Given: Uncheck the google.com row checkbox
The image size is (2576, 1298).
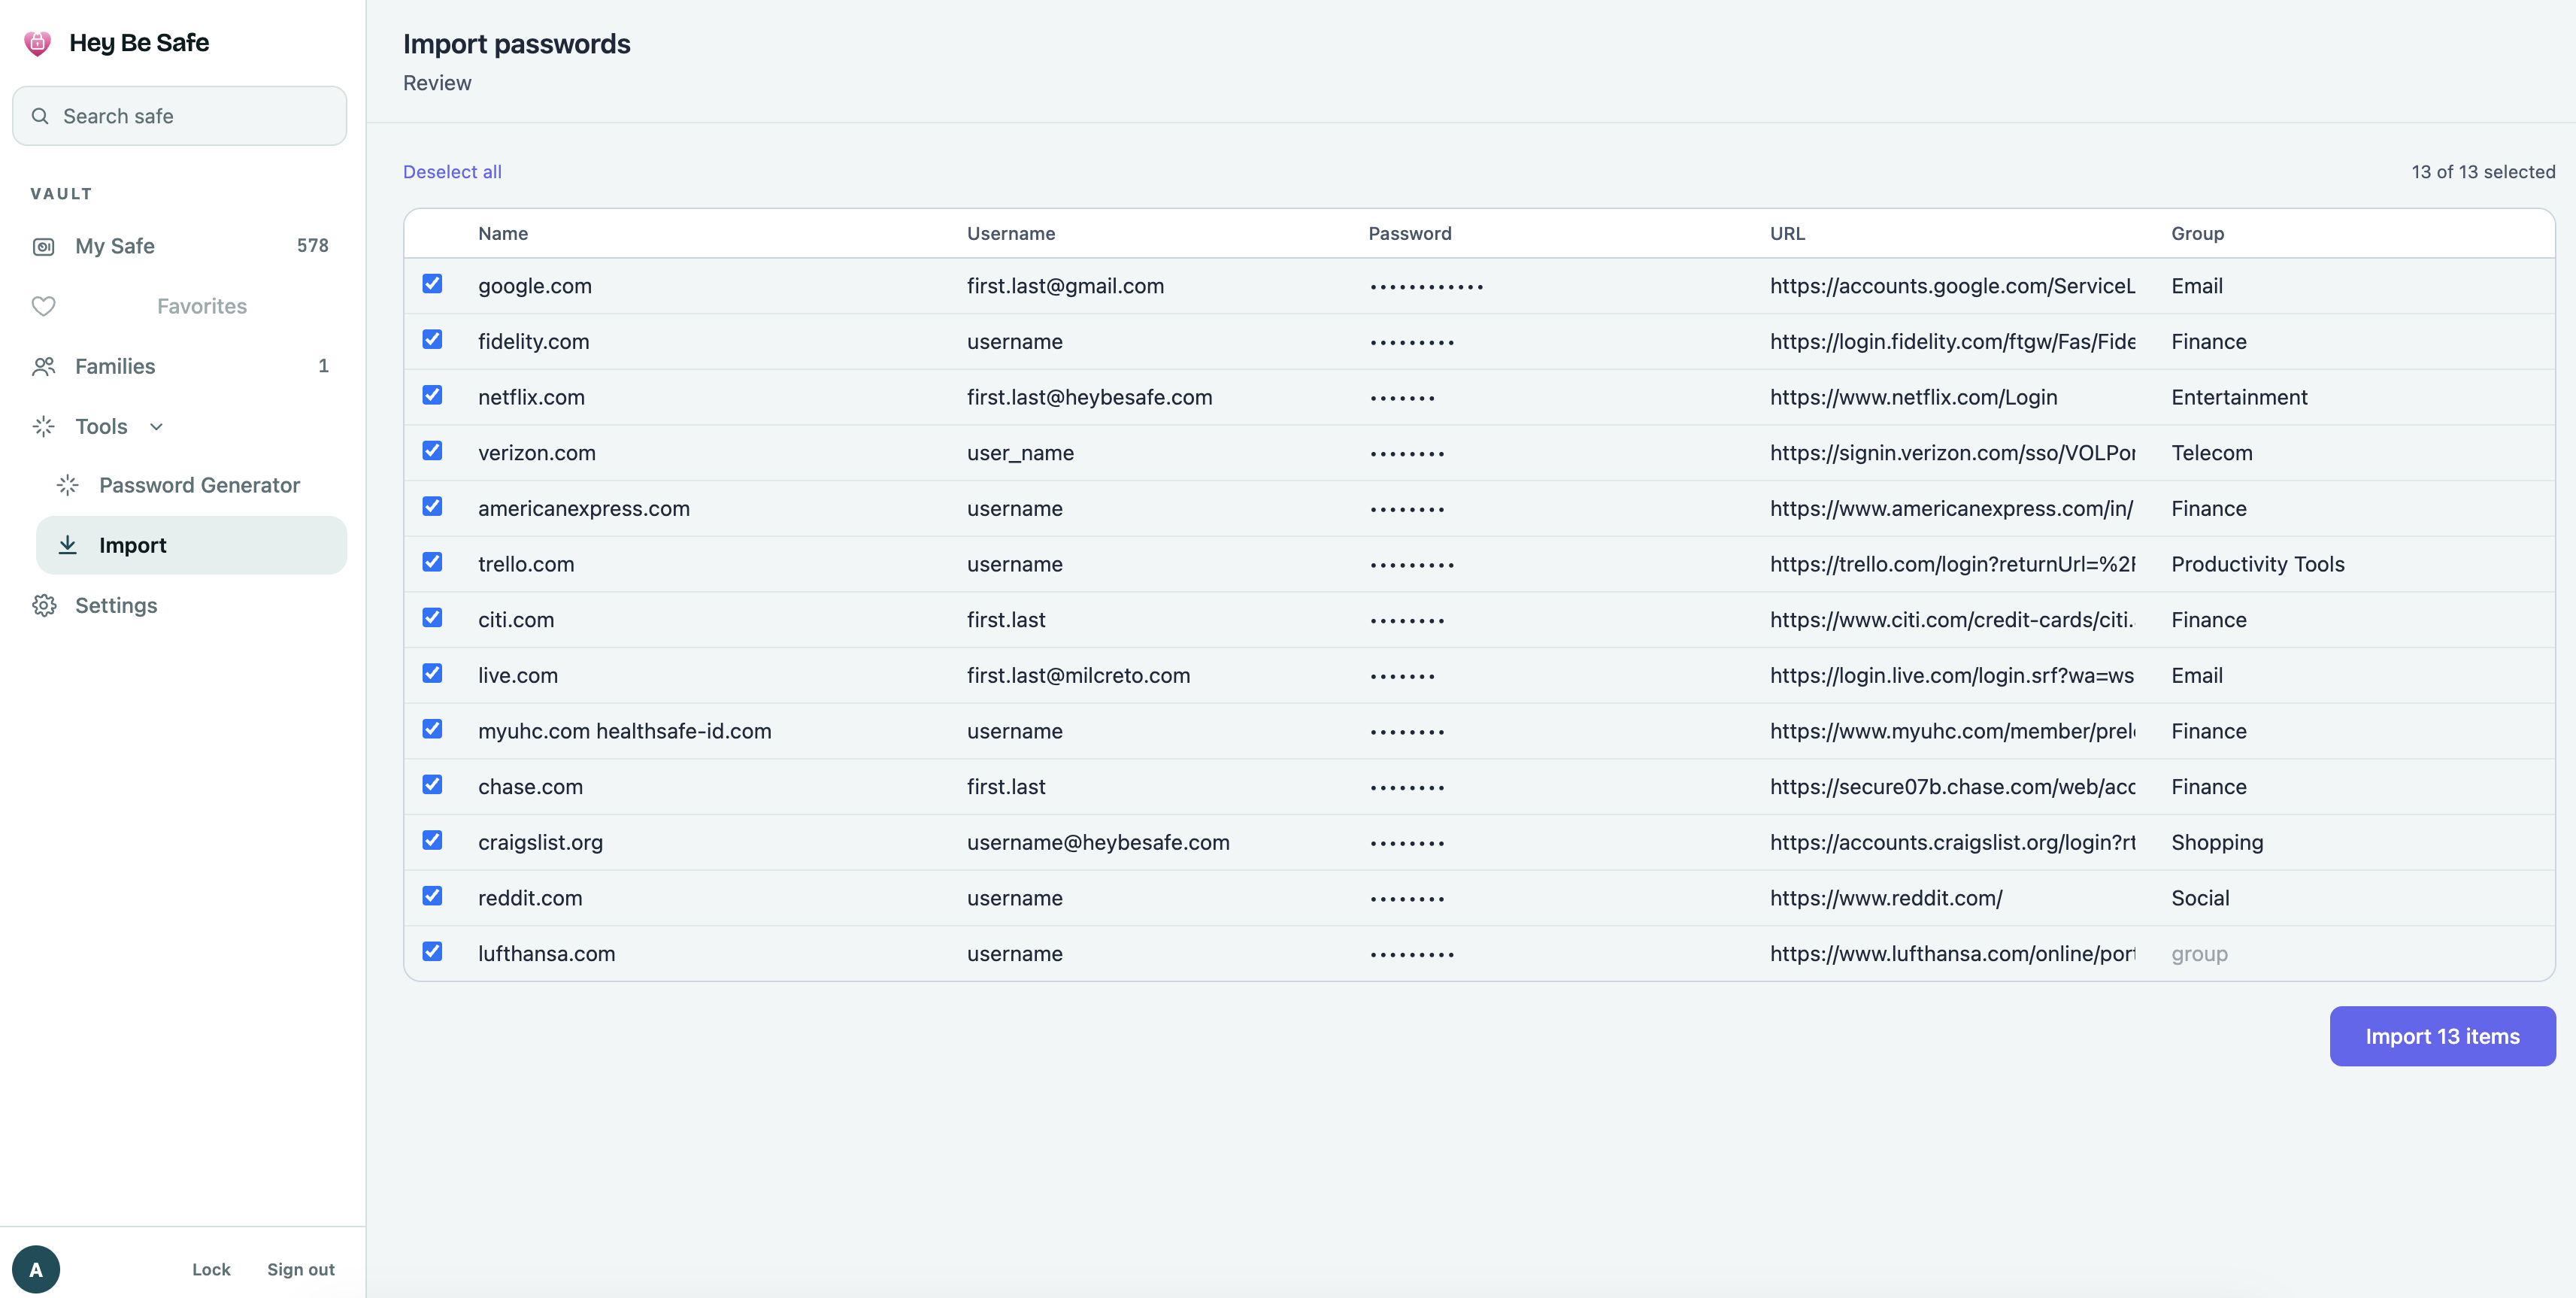Looking at the screenshot, I should click(x=432, y=284).
